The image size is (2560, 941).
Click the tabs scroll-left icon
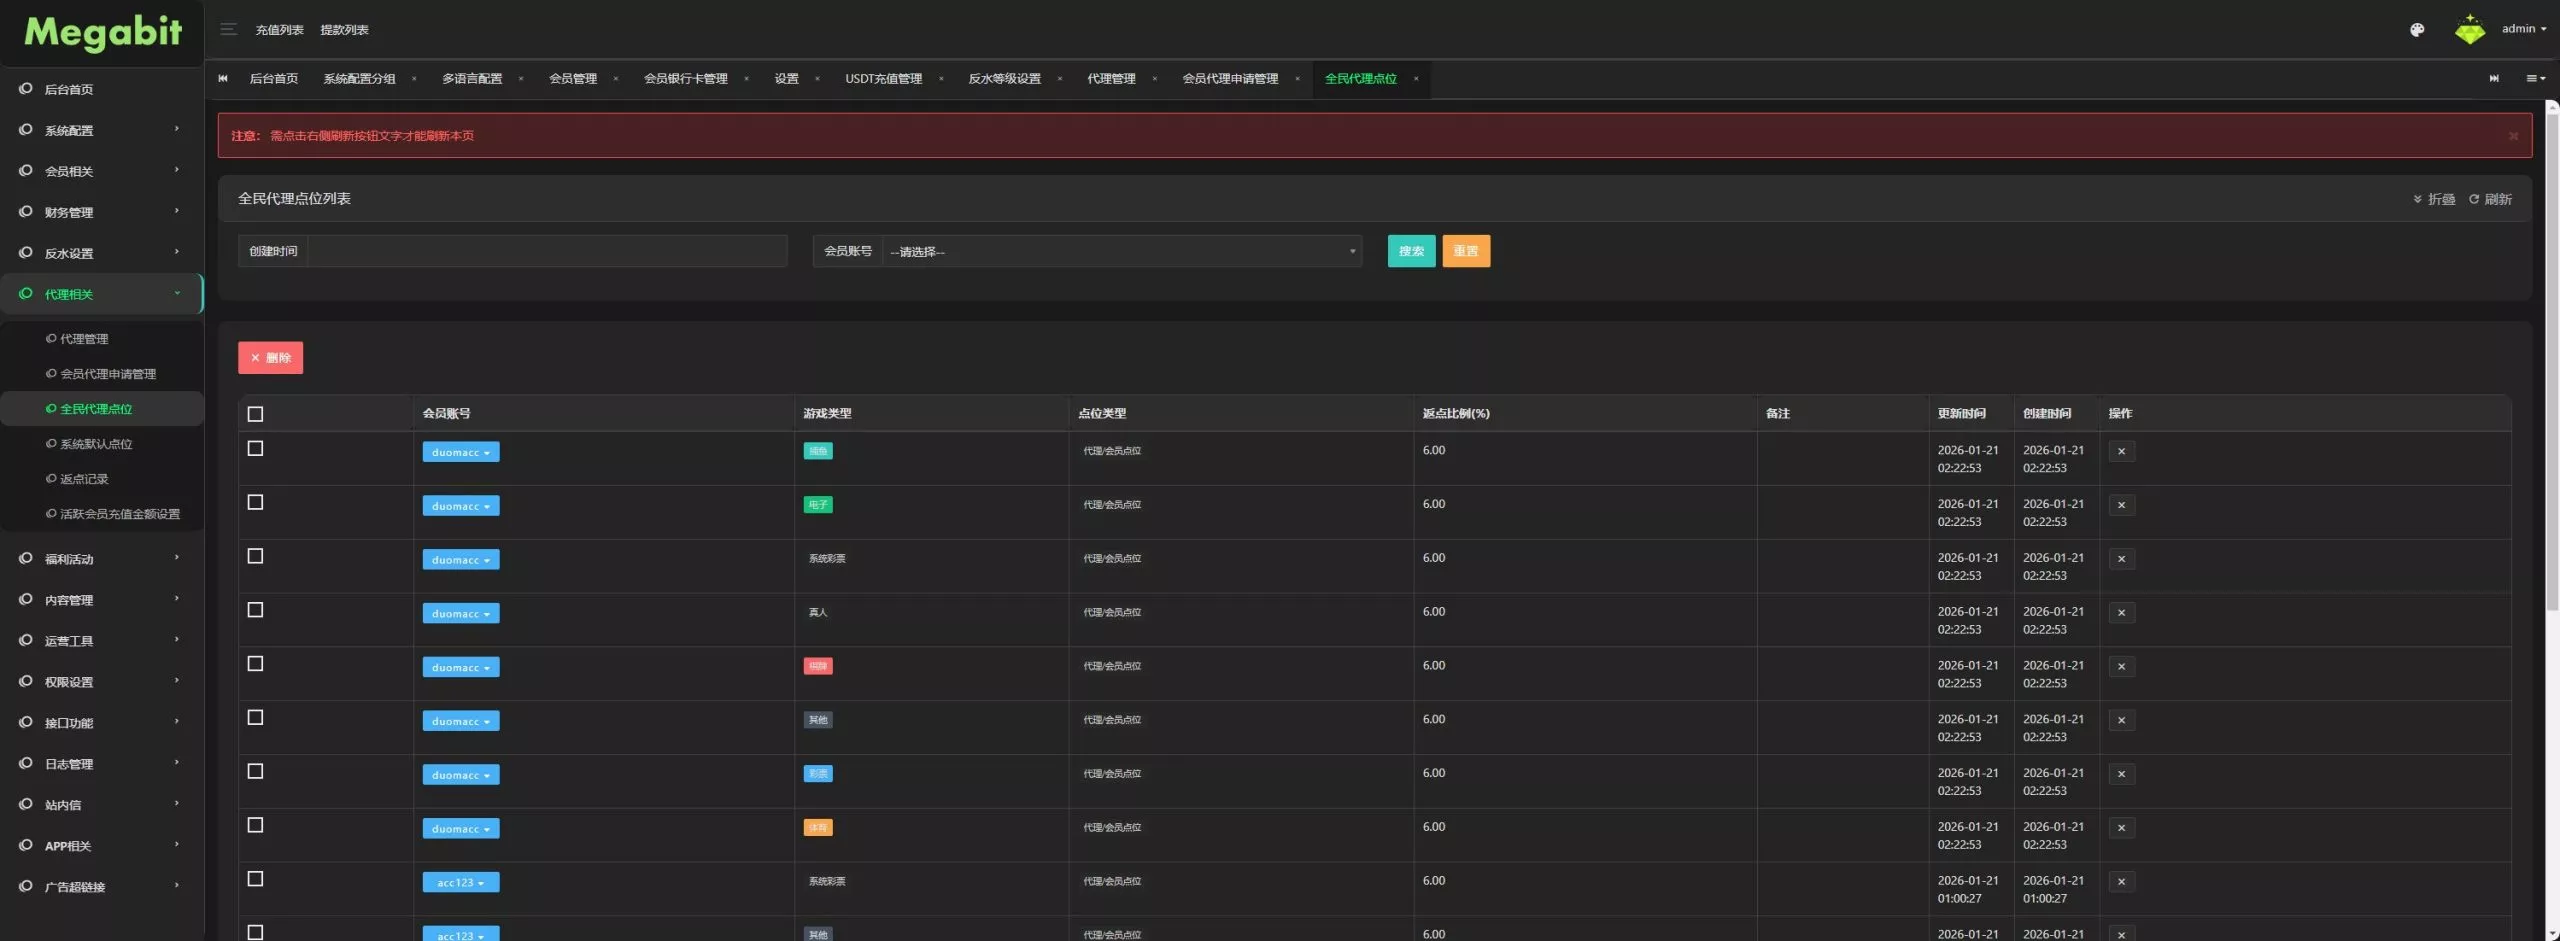pos(223,78)
